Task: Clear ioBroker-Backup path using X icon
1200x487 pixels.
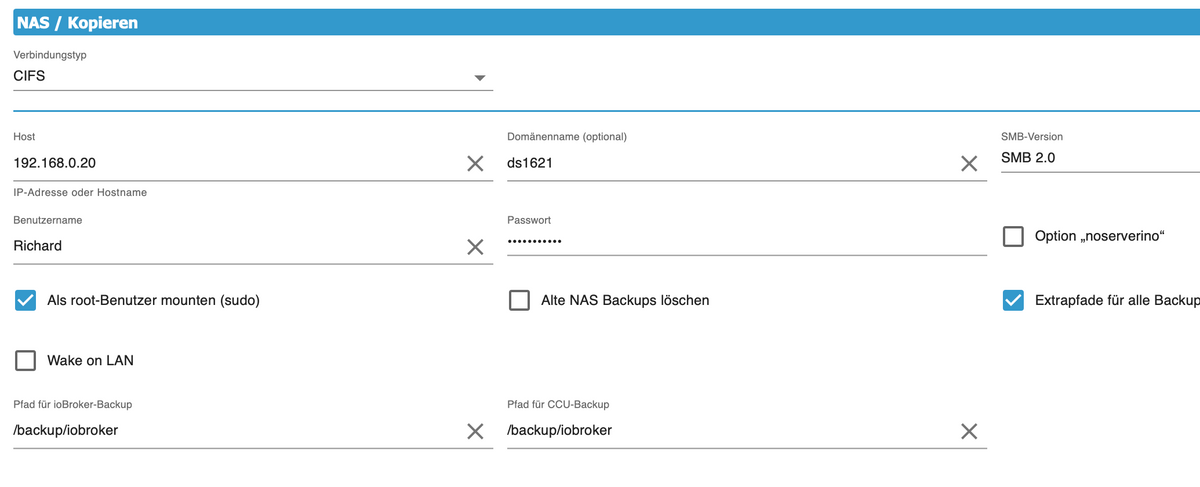Action: (475, 431)
